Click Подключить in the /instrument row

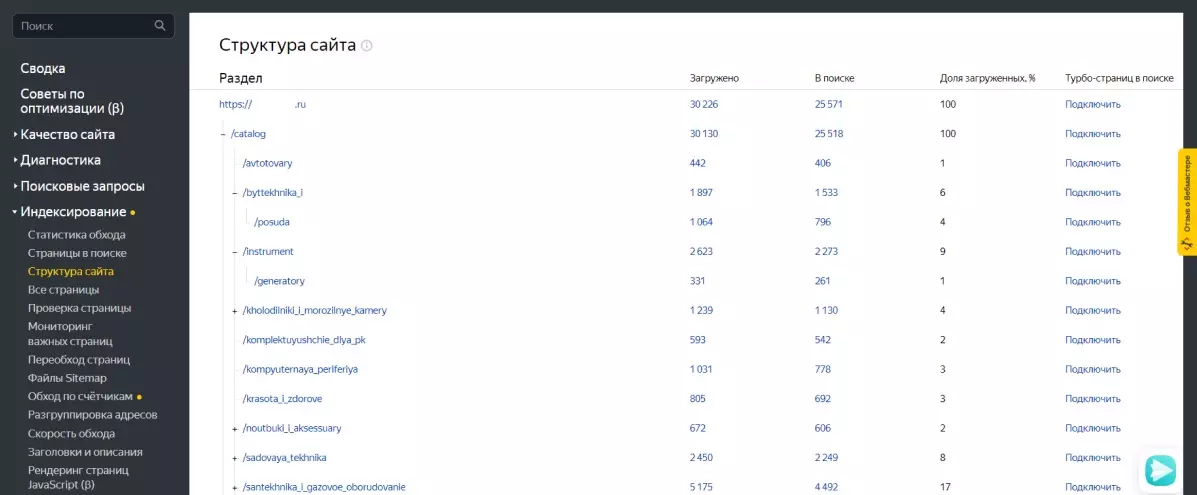pos(1092,252)
